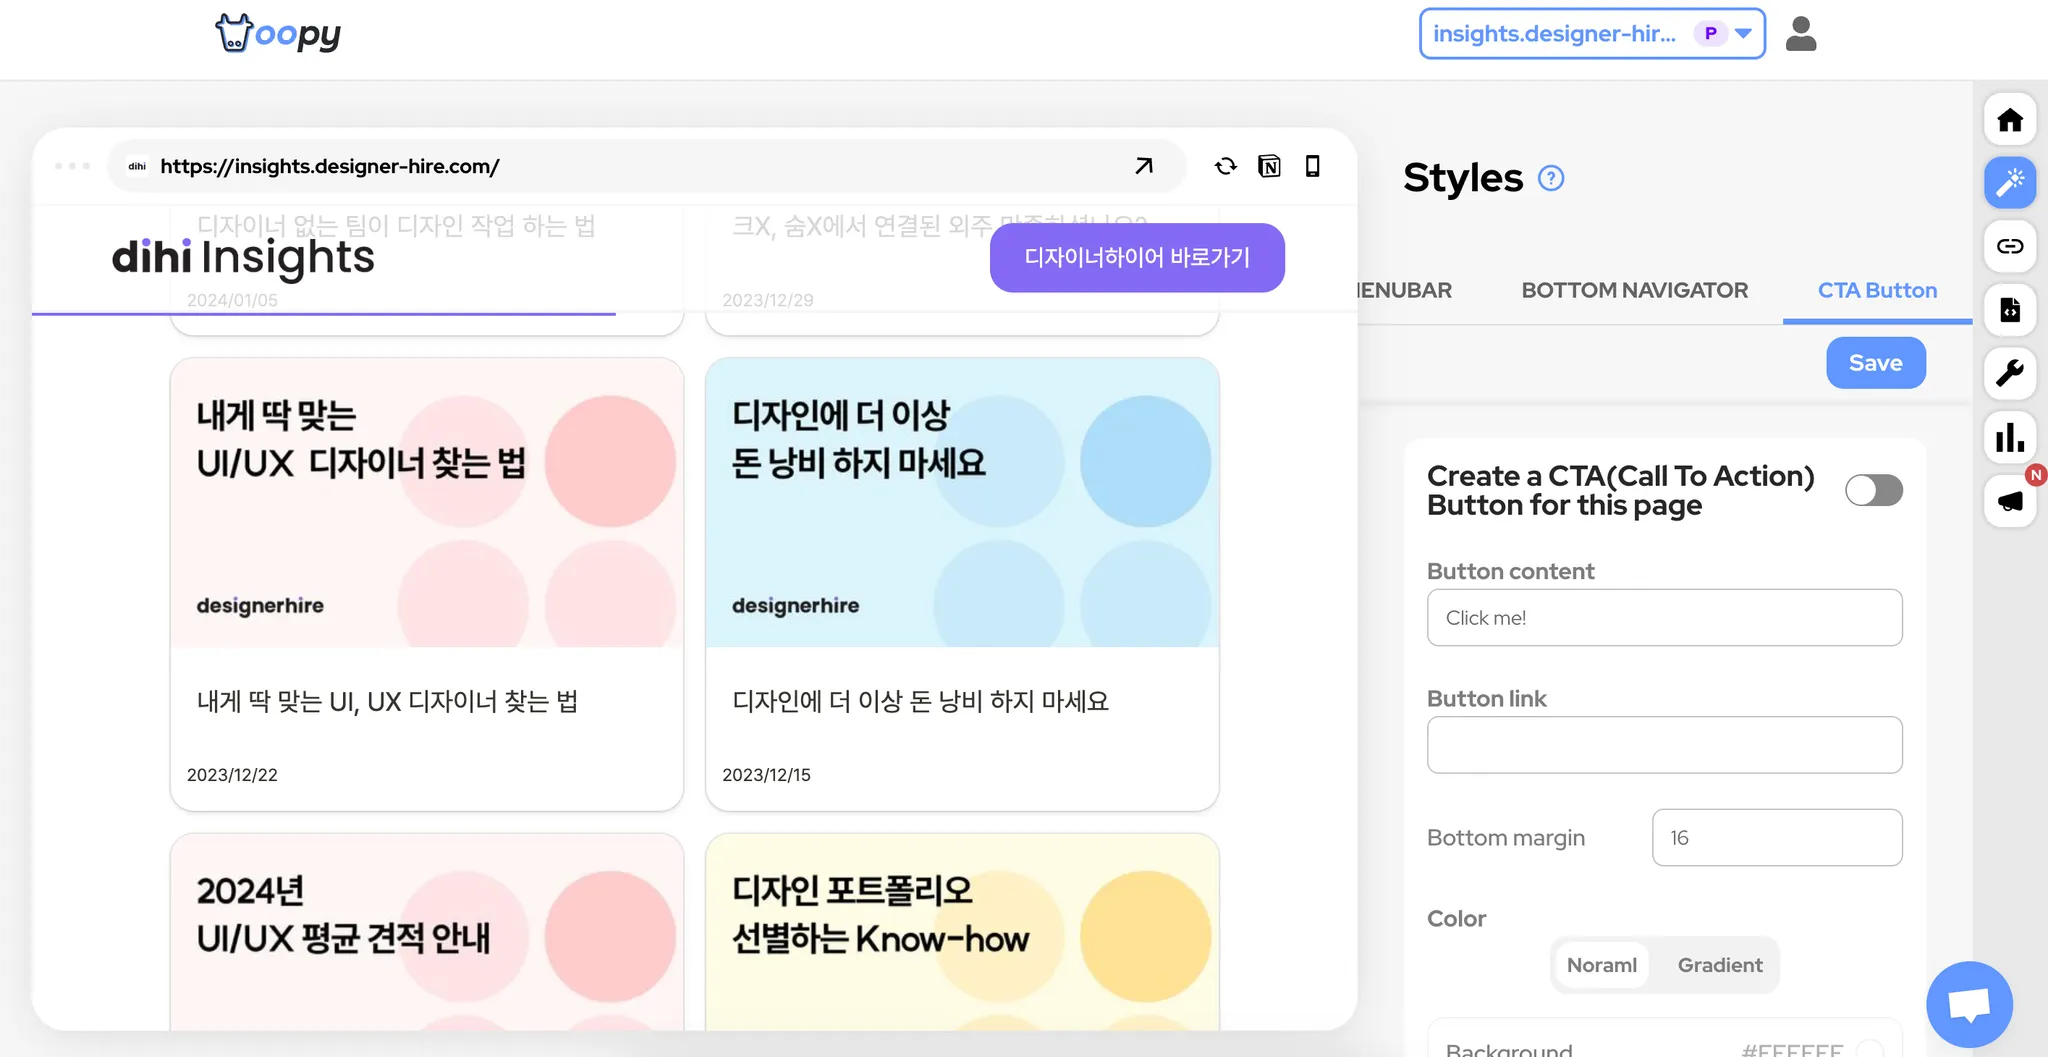Click the Styles help question mark icon
This screenshot has height=1057, width=2048.
point(1551,178)
